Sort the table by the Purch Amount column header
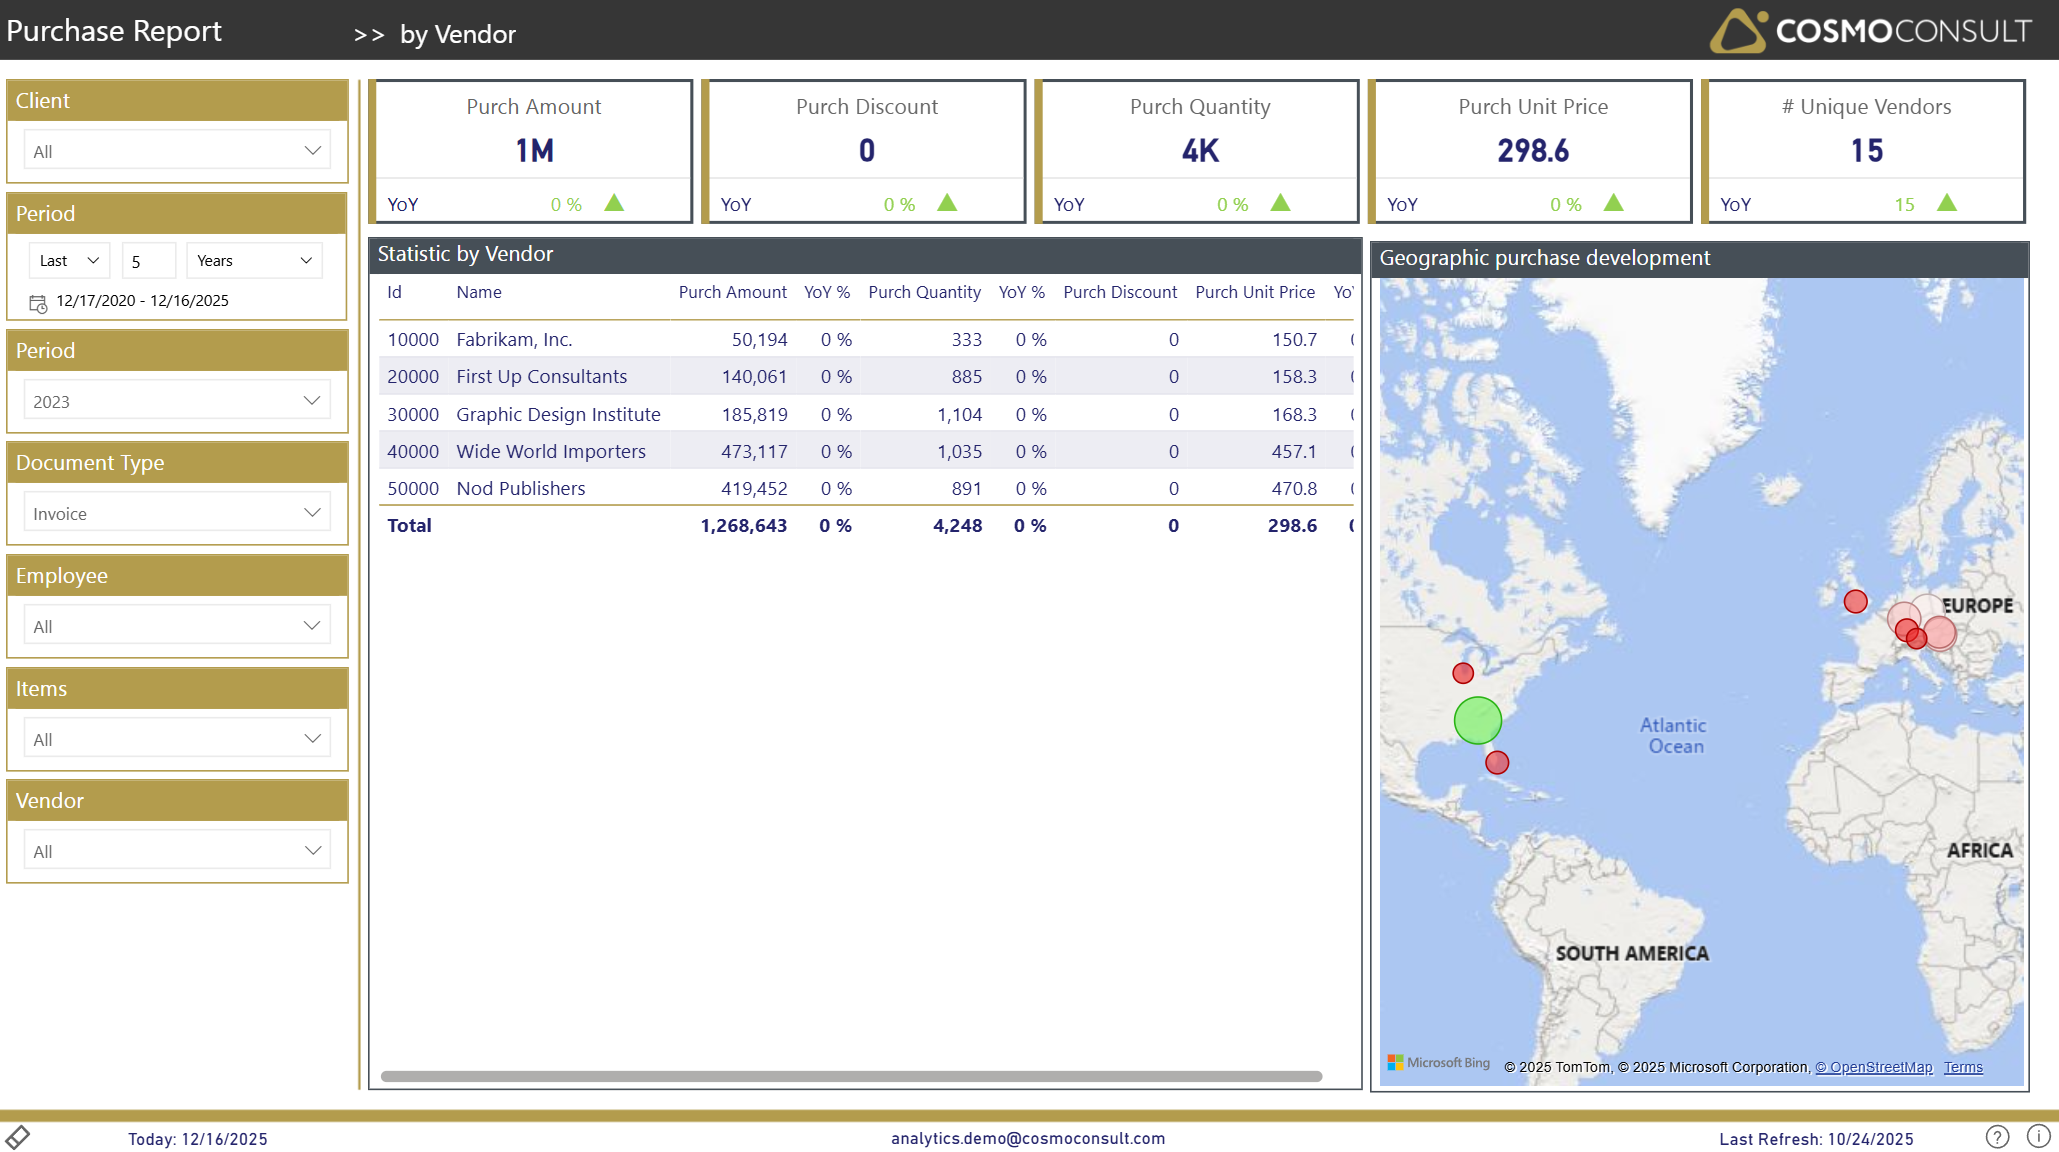2059x1152 pixels. (x=732, y=292)
